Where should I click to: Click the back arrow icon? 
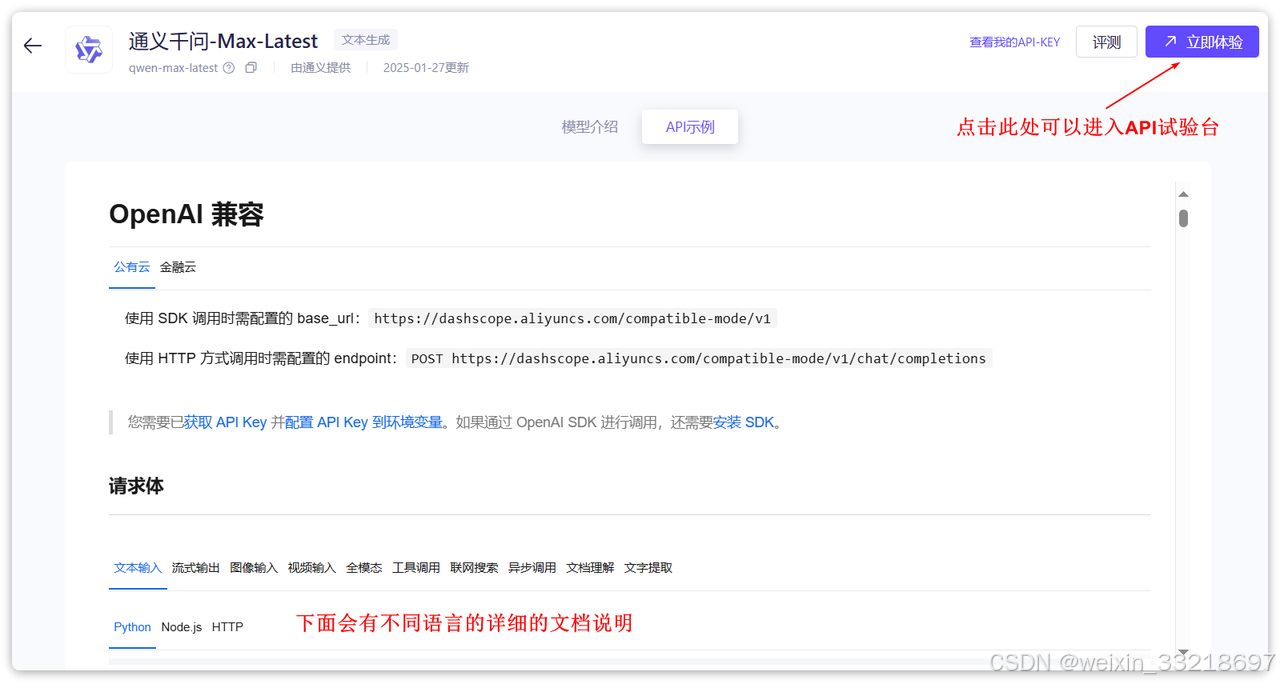coord(33,46)
